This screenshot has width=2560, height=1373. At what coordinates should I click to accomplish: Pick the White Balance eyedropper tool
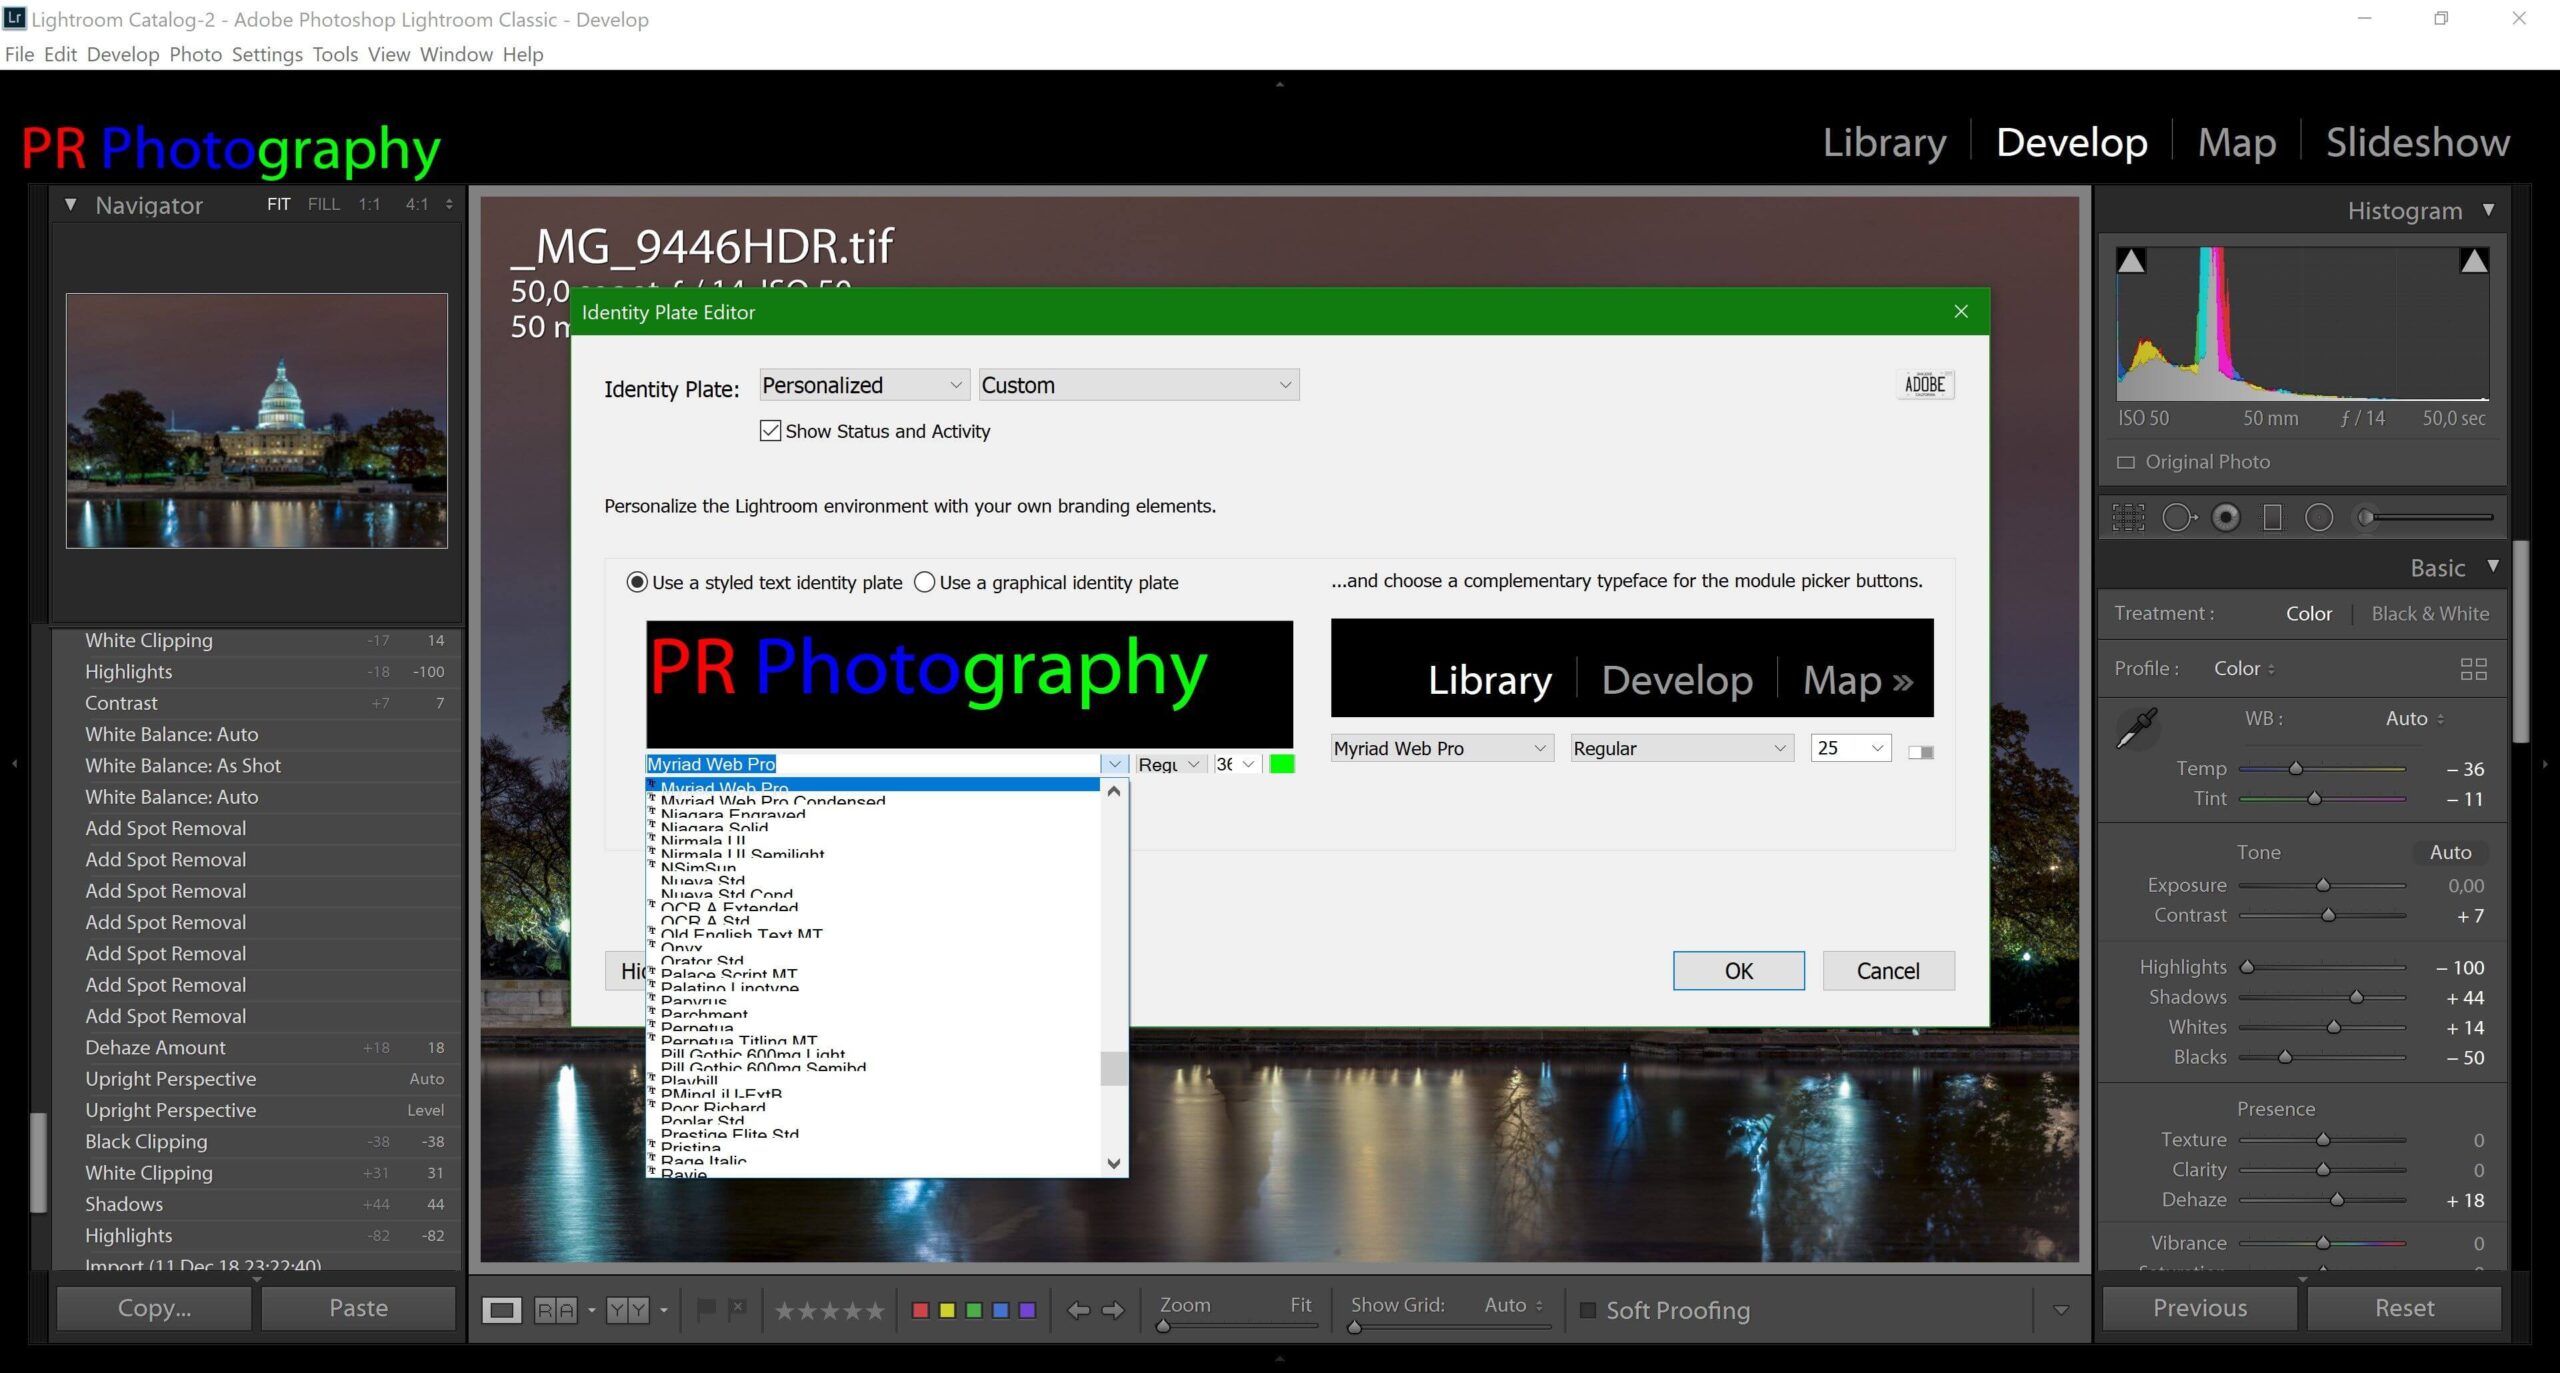pos(2137,728)
